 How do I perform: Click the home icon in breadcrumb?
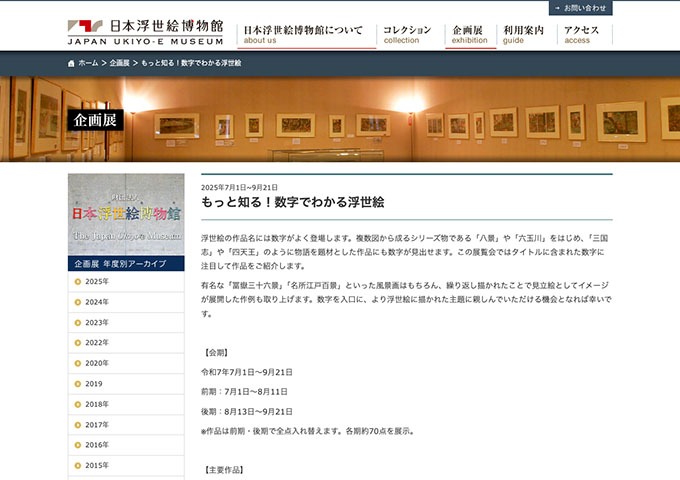[71, 63]
